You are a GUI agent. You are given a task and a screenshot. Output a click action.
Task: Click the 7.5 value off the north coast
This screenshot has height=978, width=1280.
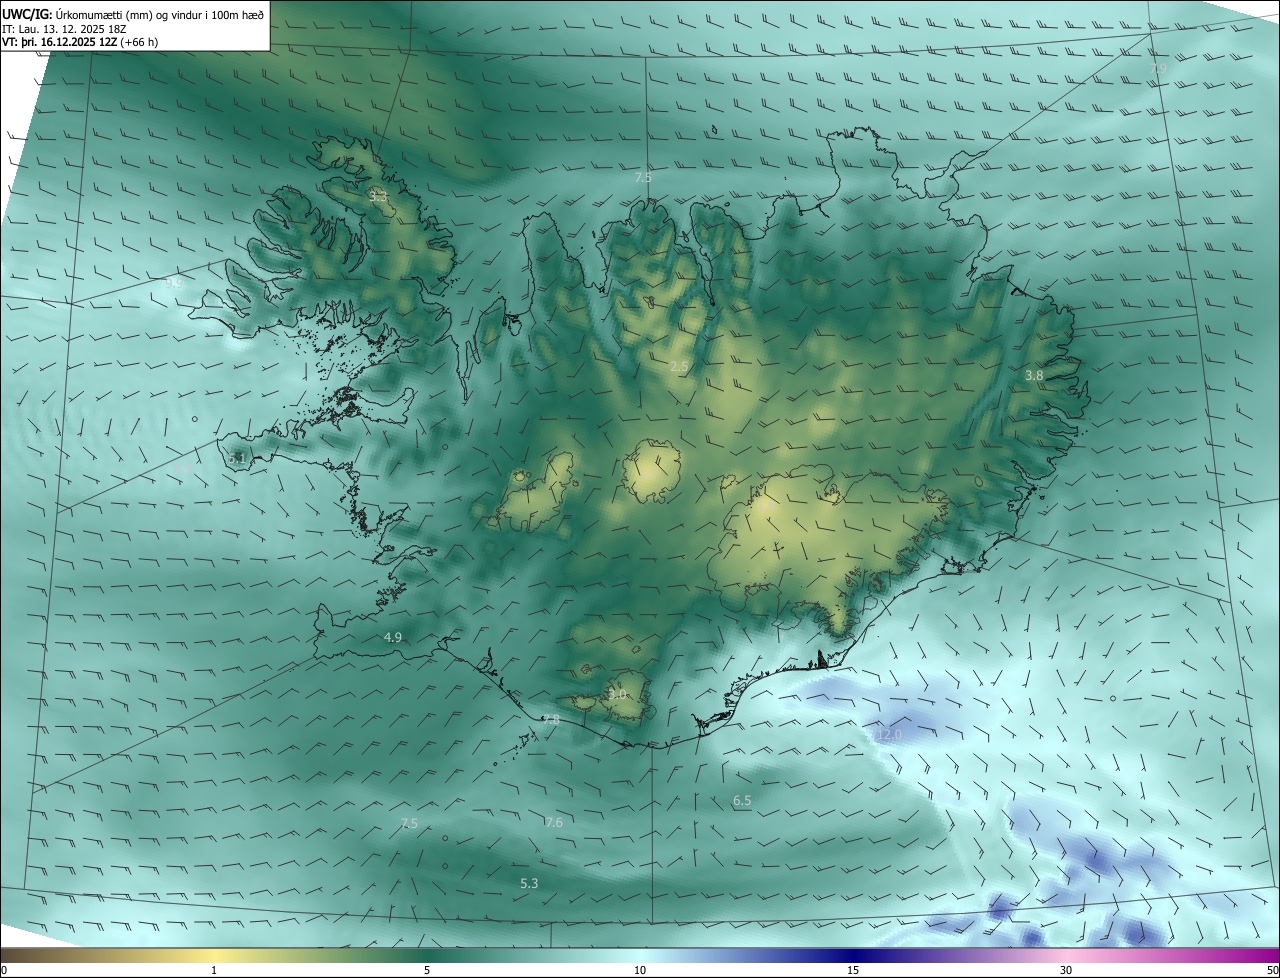(643, 178)
